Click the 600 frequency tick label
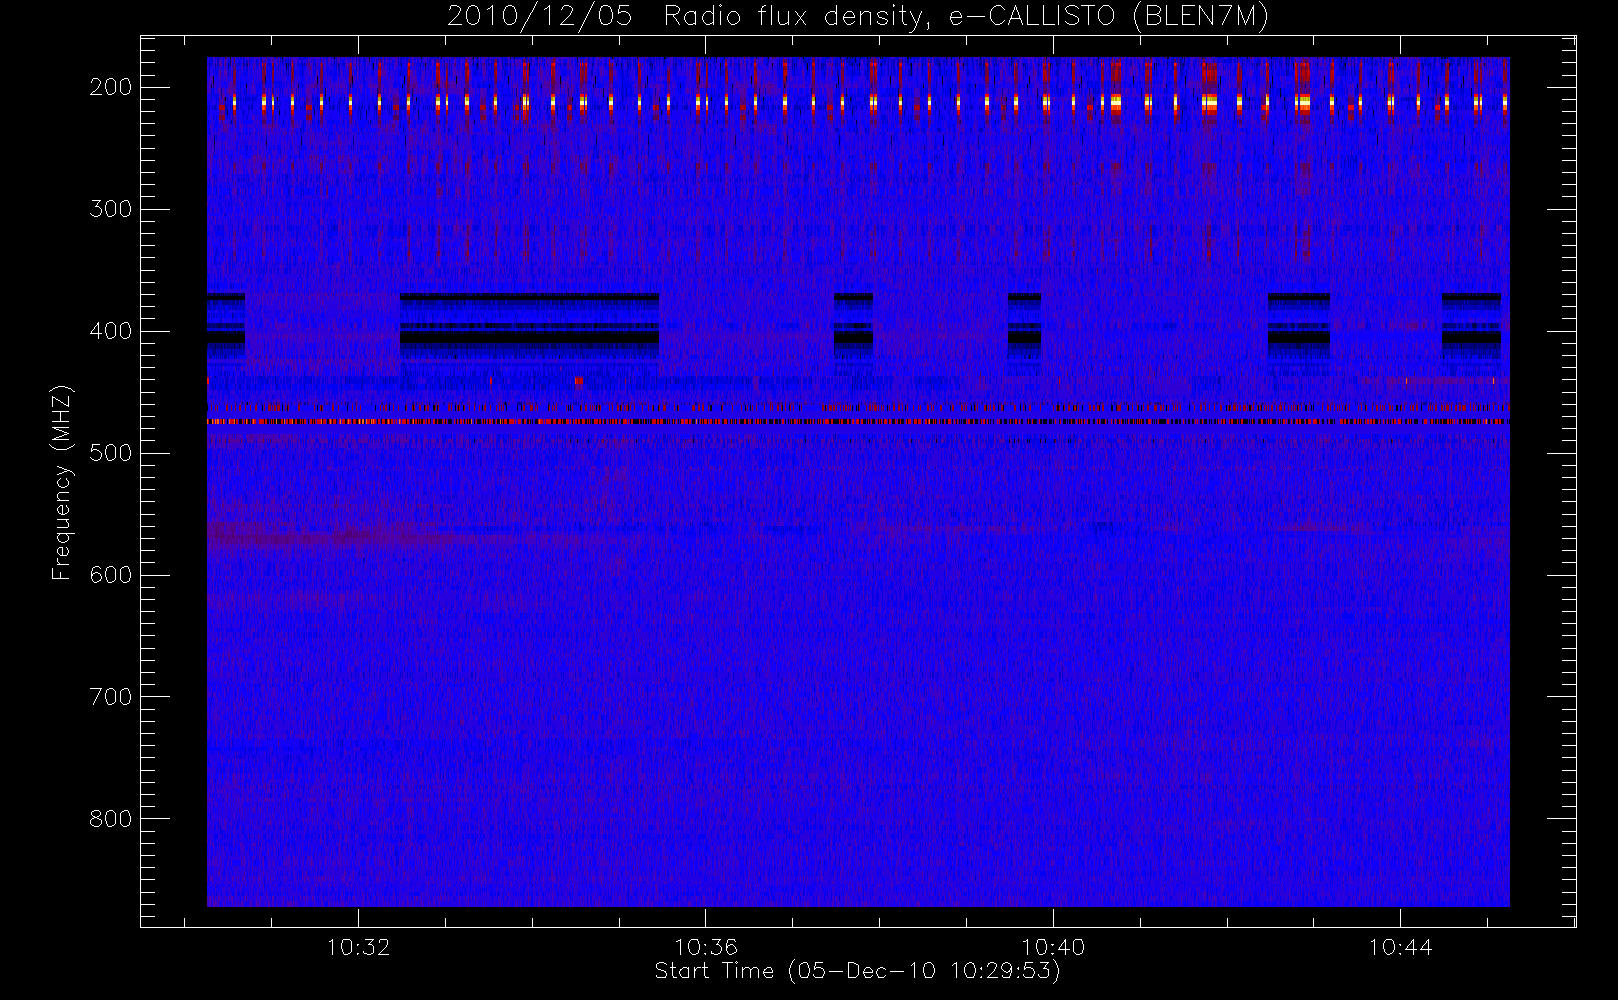1618x1000 pixels. pos(111,575)
